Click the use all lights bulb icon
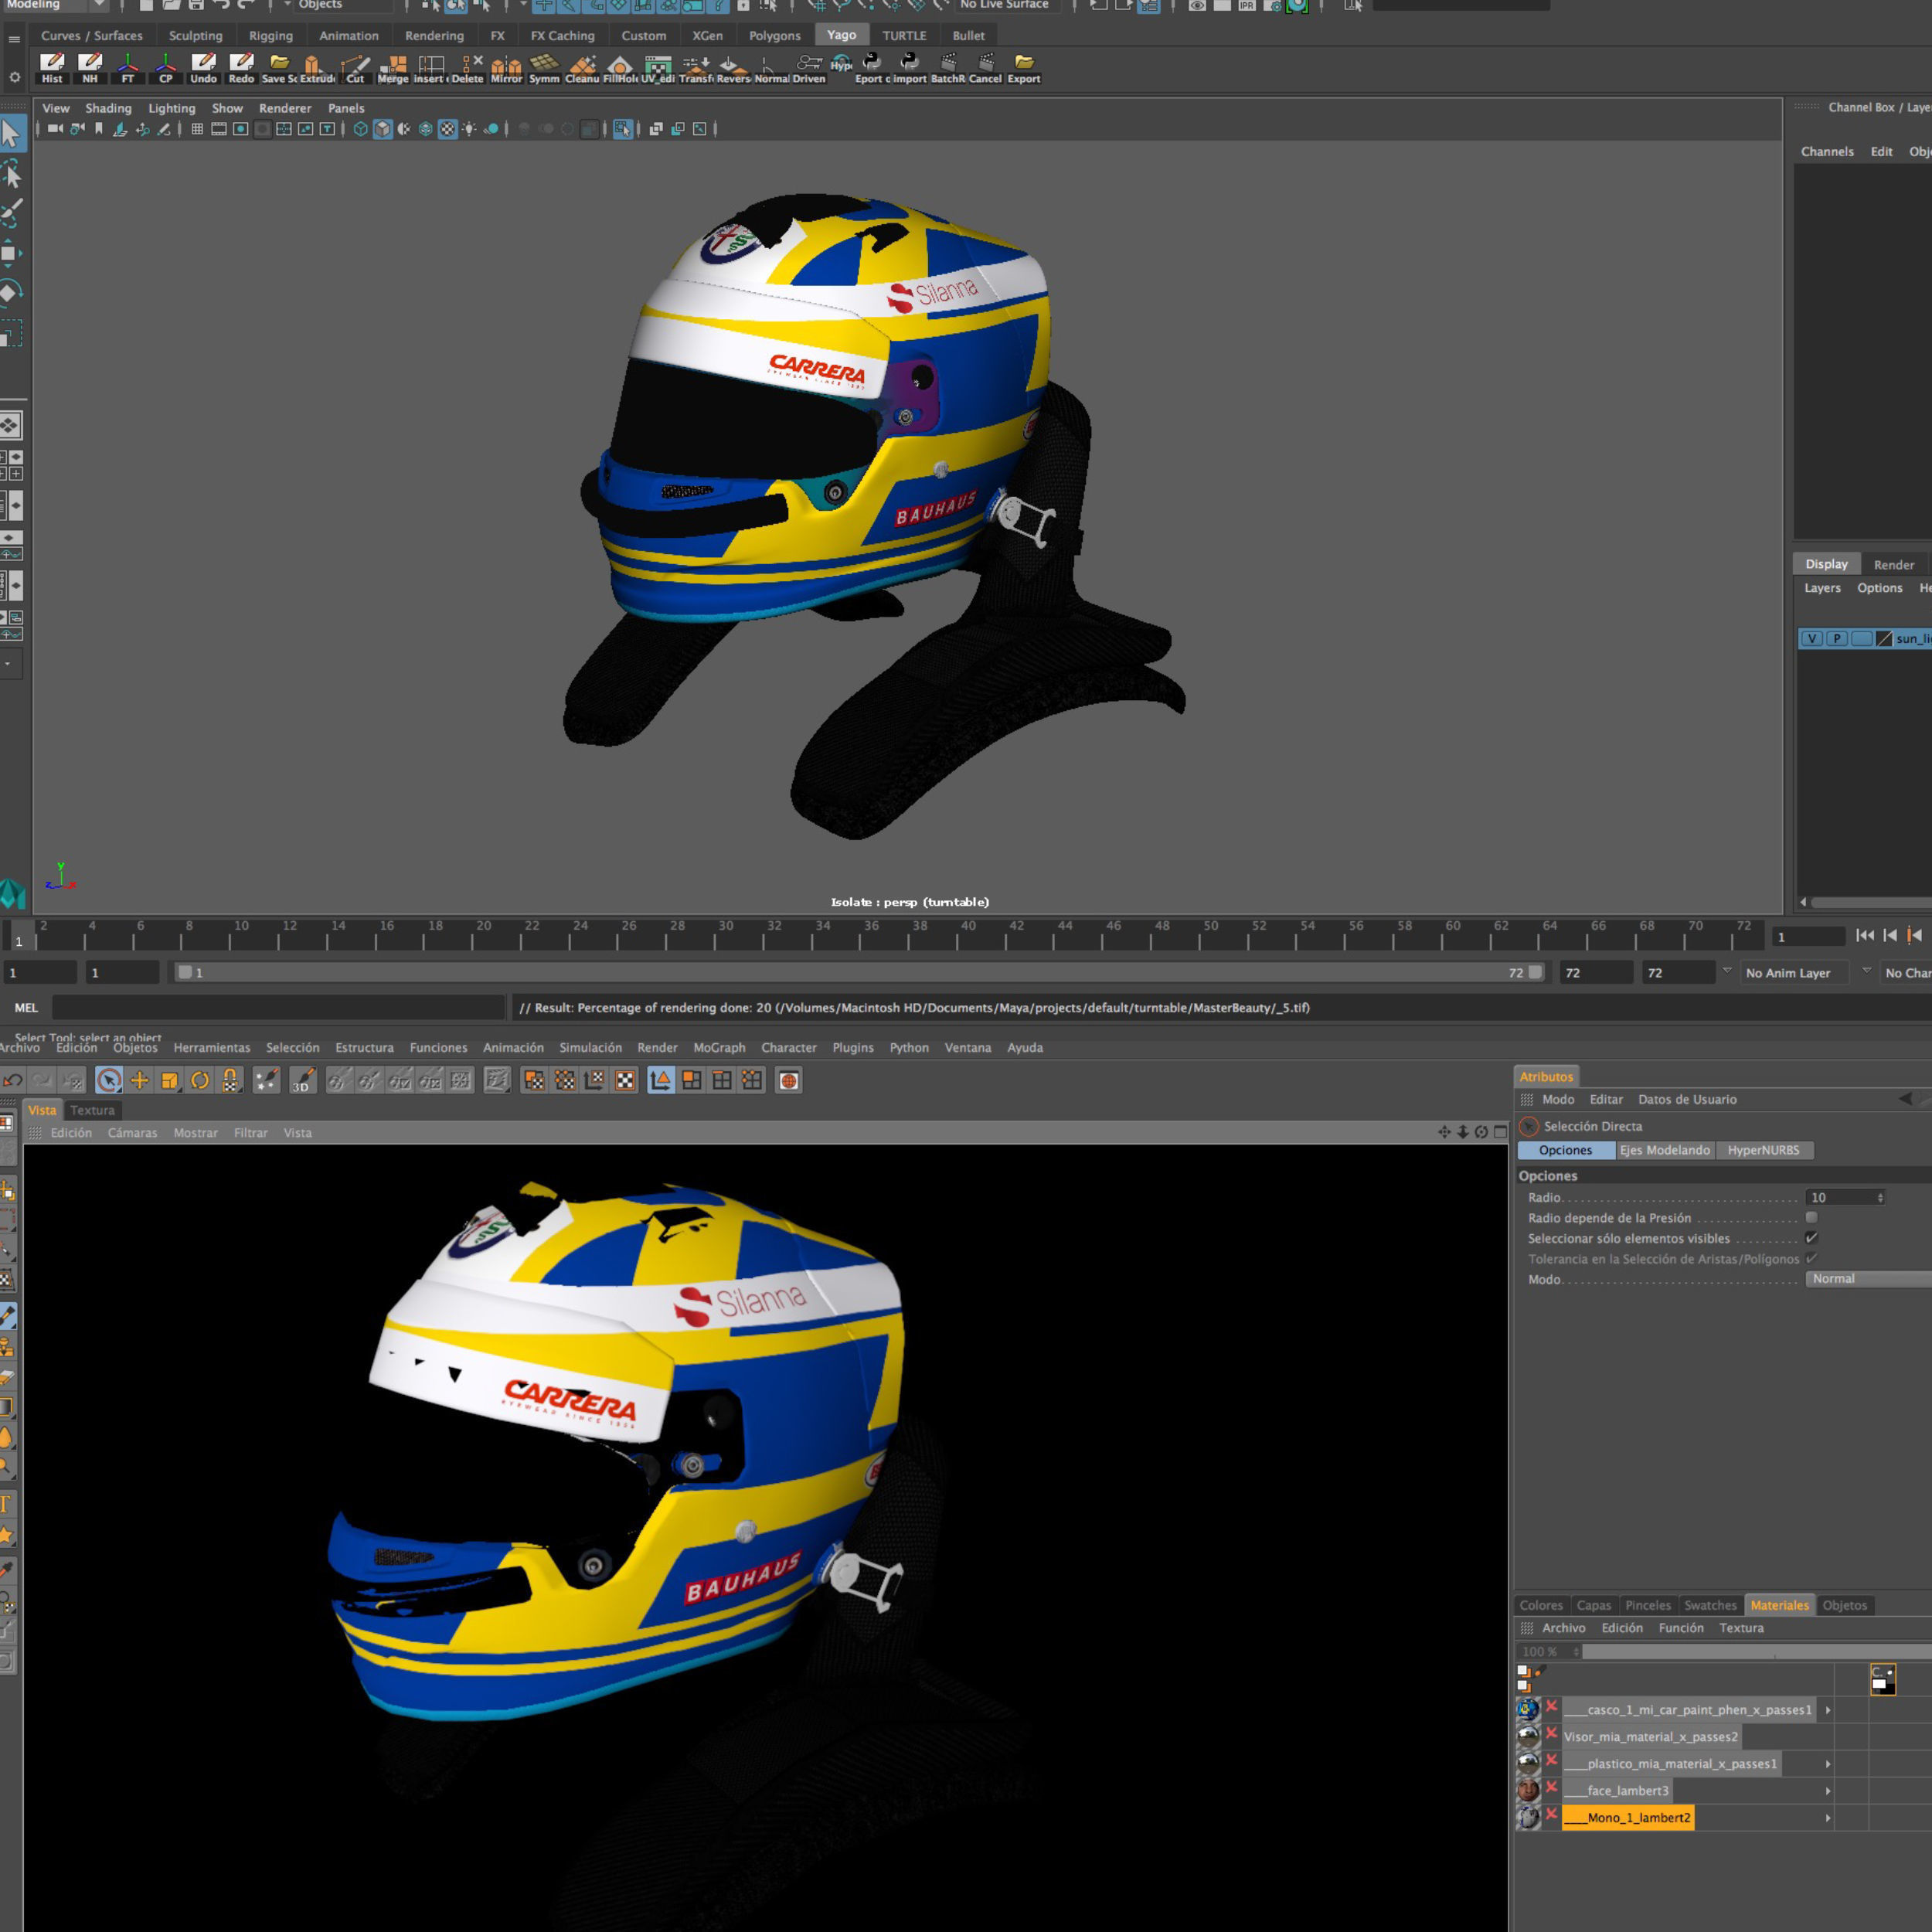This screenshot has height=1932, width=1932. point(469,129)
